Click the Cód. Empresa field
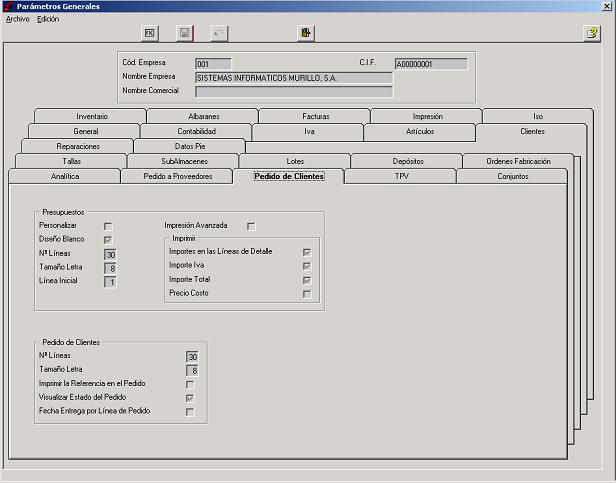 pyautogui.click(x=213, y=64)
